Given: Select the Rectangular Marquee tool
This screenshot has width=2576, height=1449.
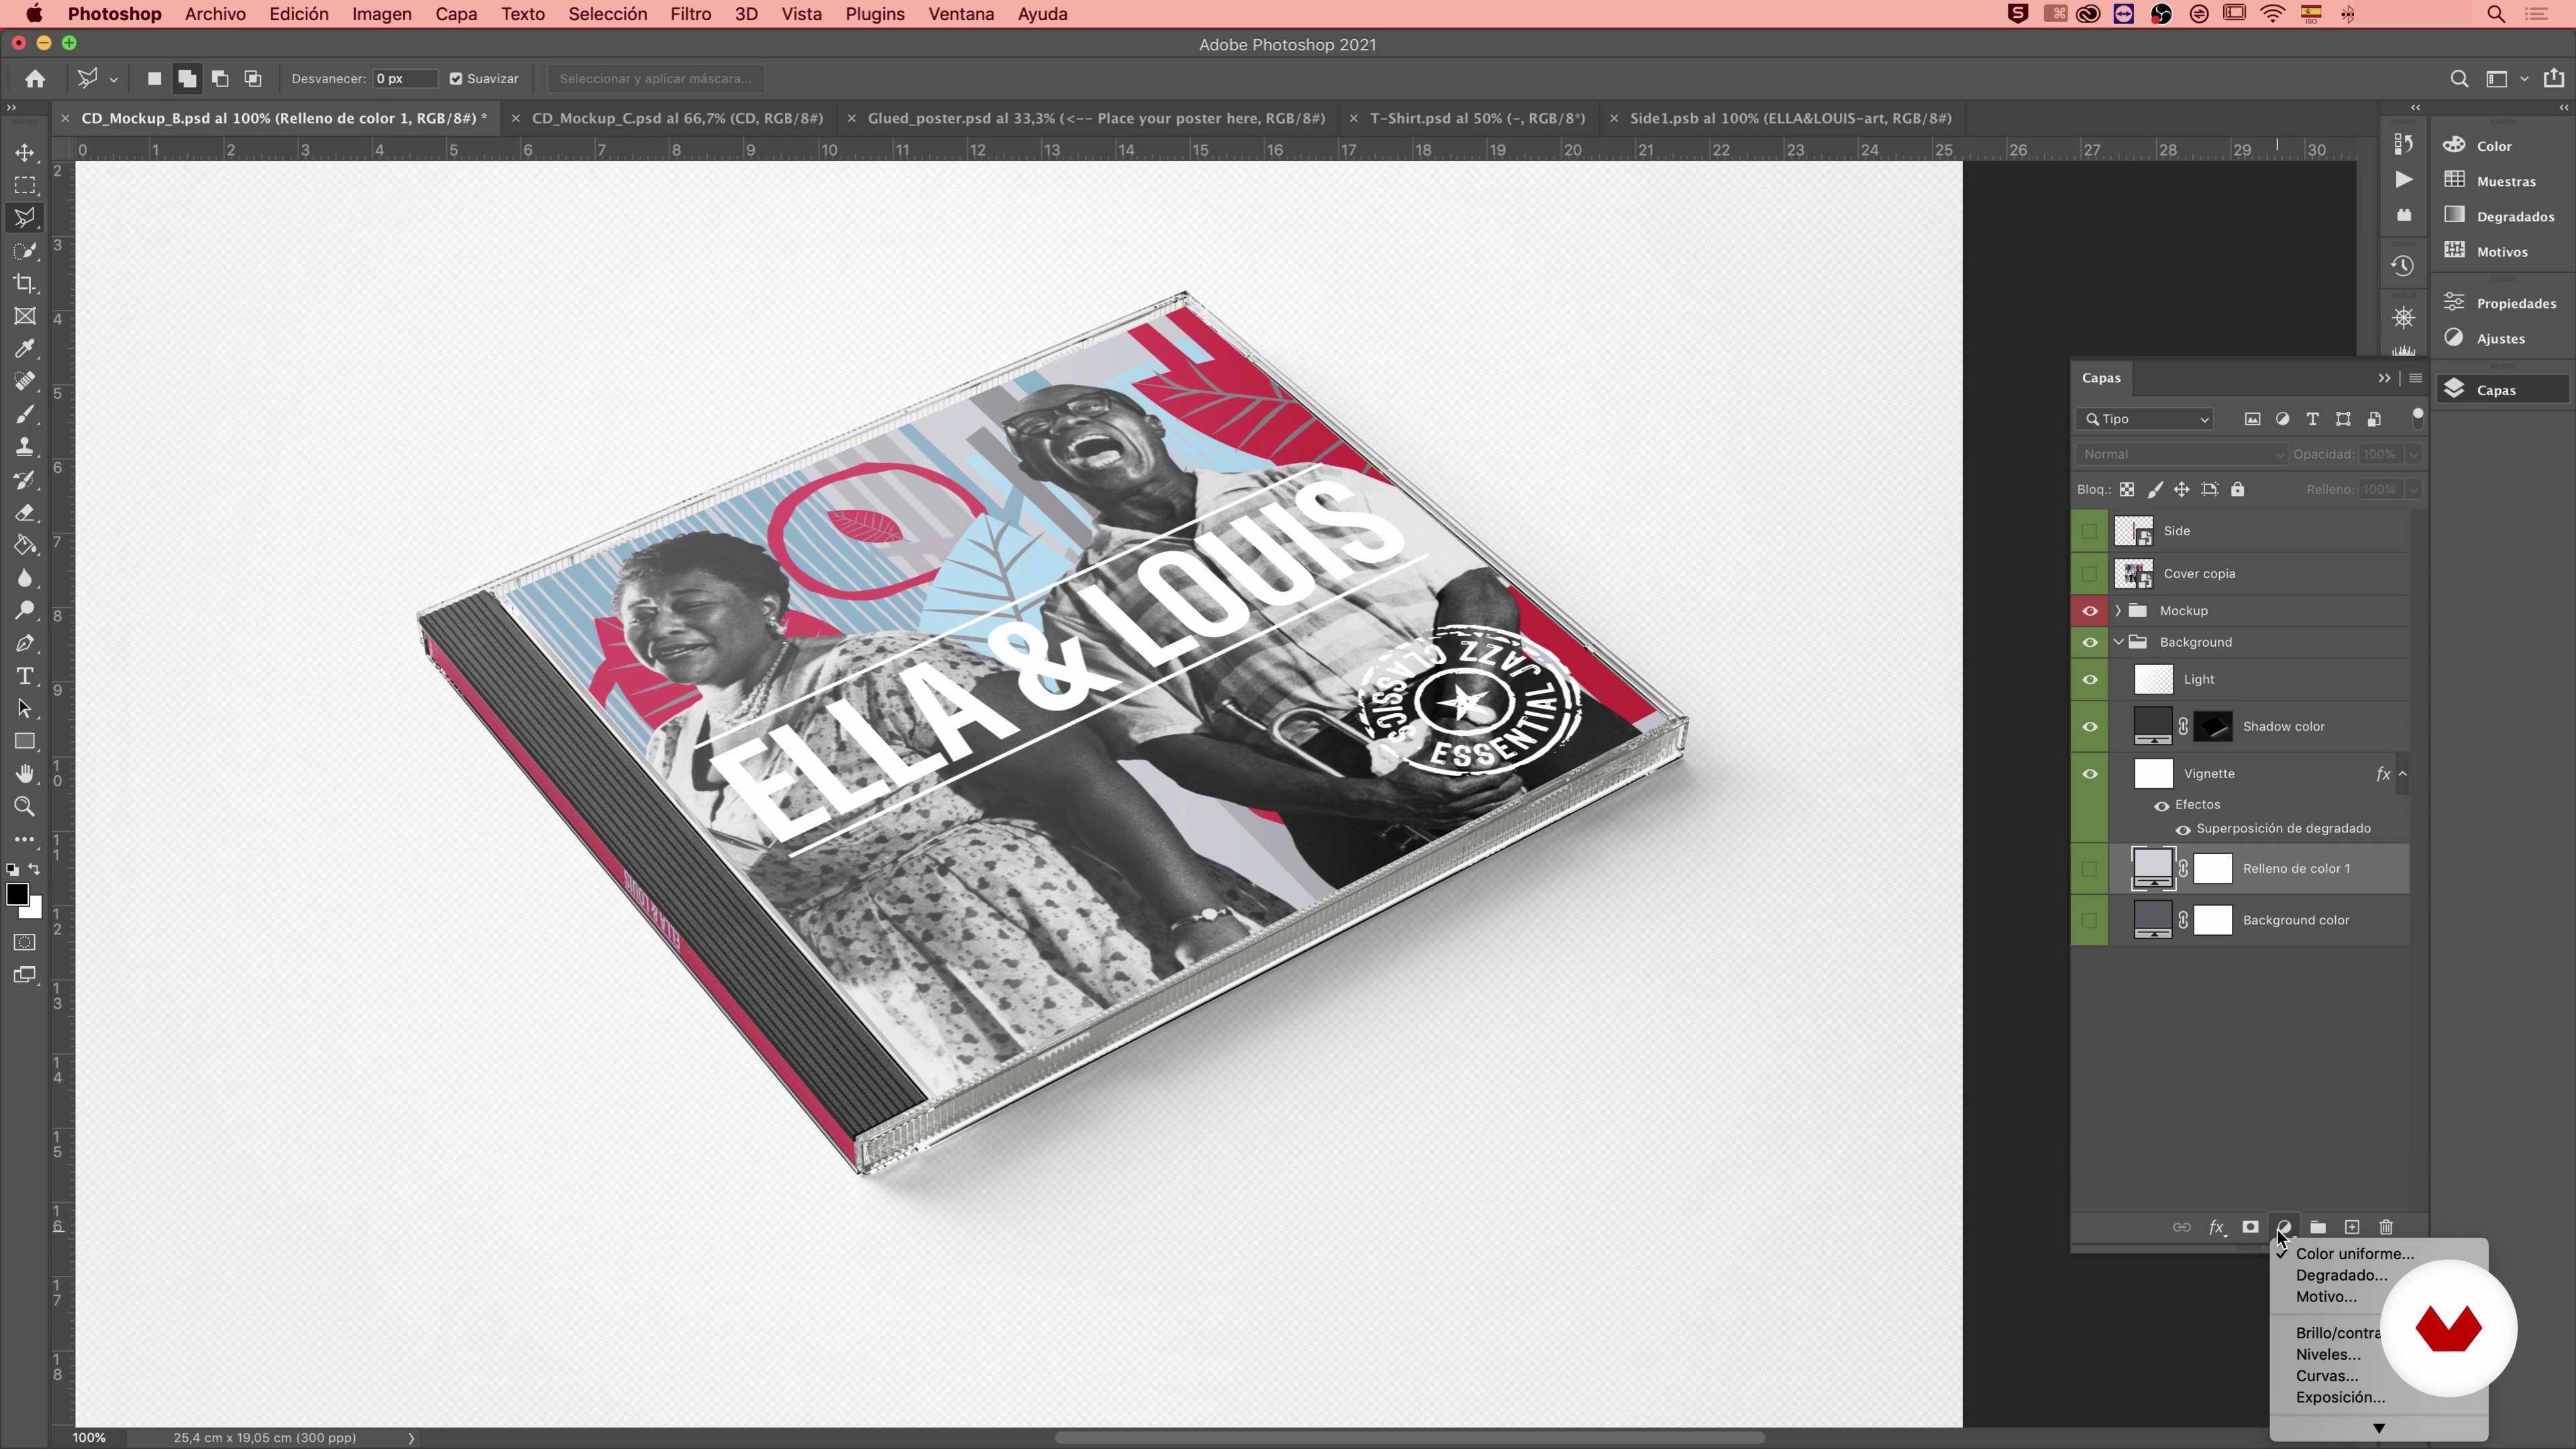Looking at the screenshot, I should coord(25,186).
